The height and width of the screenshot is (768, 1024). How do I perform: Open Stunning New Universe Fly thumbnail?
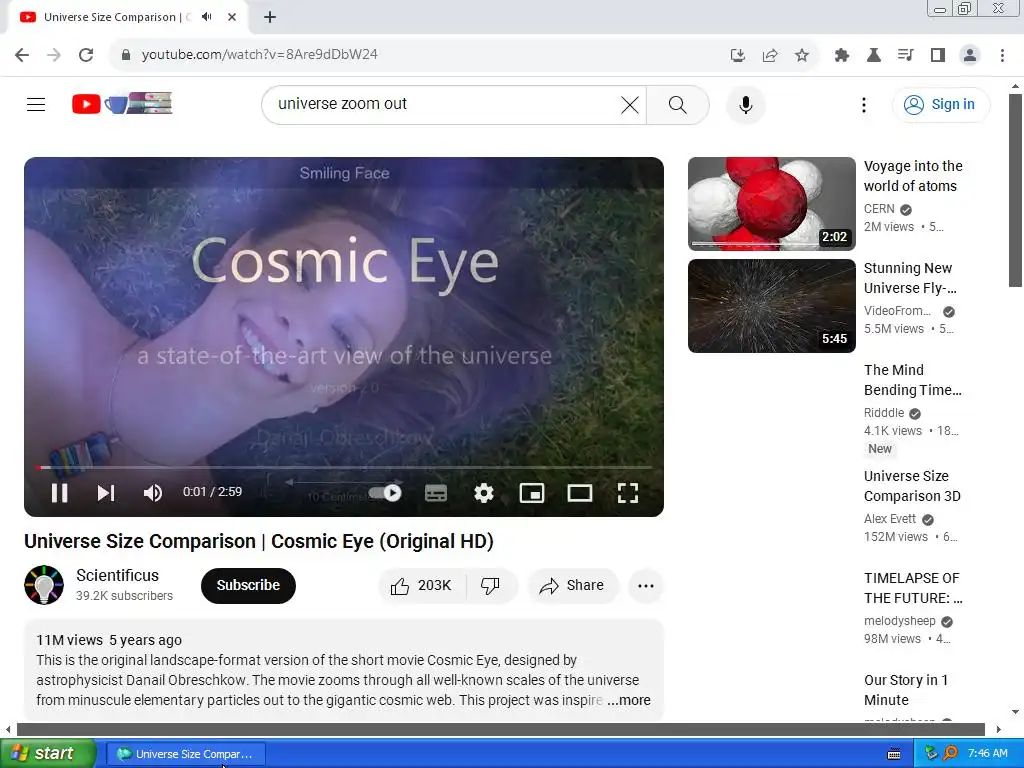(771, 306)
